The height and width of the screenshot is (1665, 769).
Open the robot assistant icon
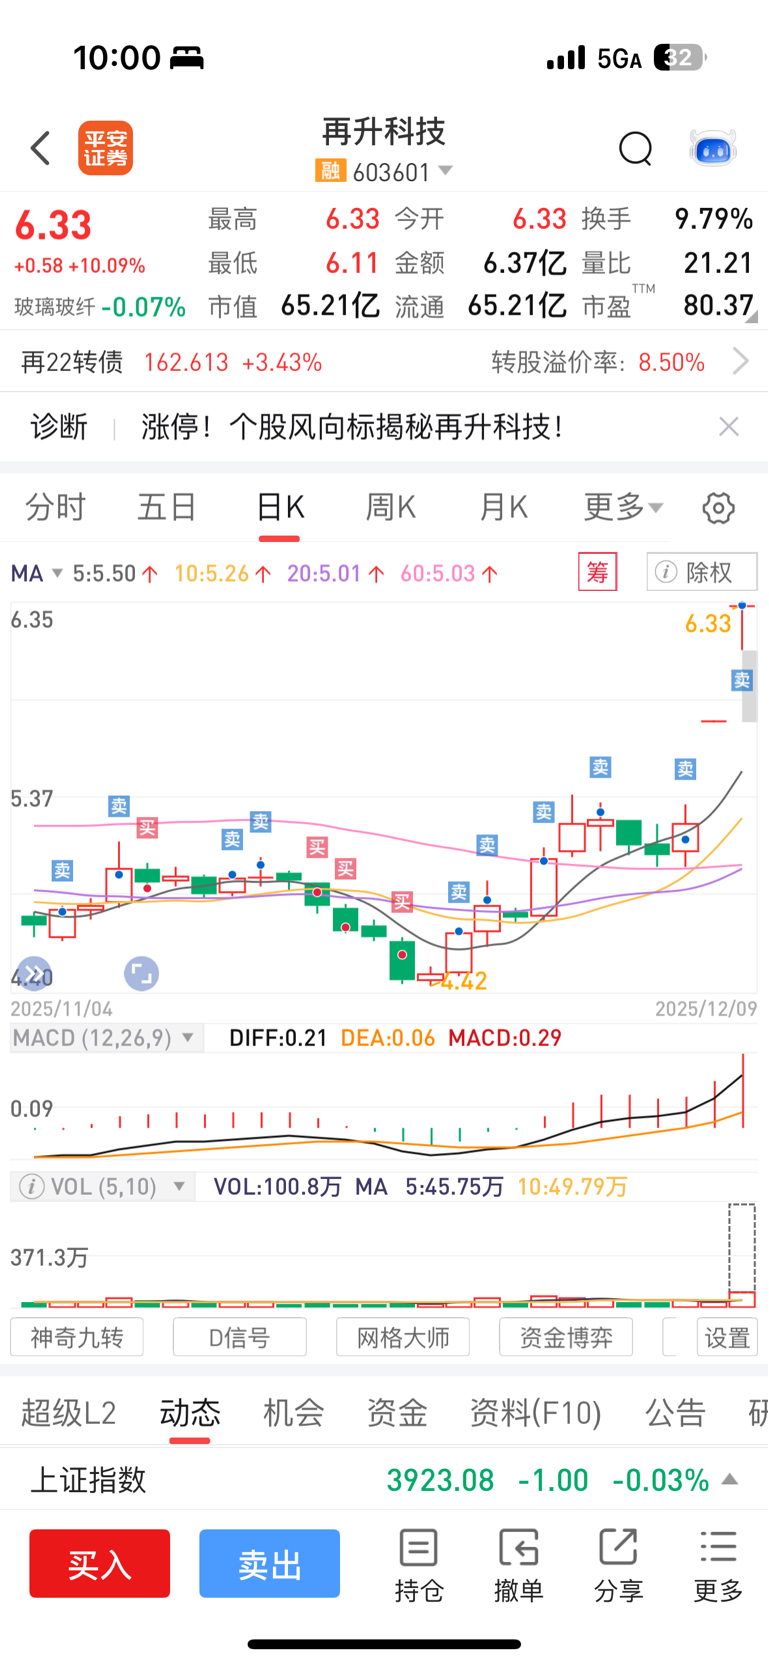coord(713,148)
